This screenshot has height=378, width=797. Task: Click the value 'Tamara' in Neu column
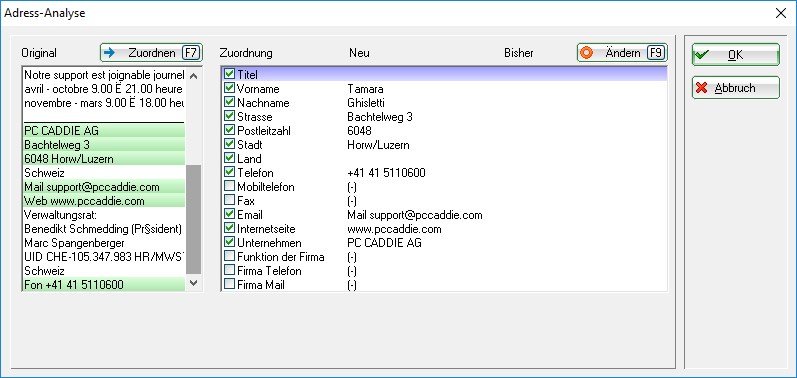[x=365, y=89]
